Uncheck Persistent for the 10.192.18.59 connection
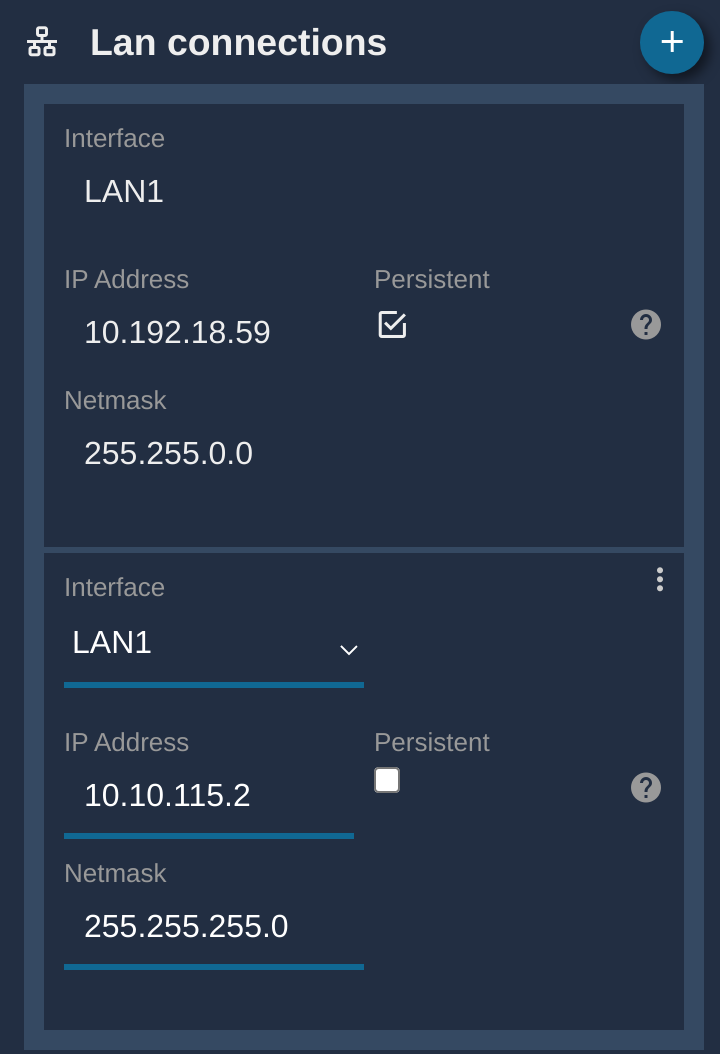 click(x=392, y=325)
